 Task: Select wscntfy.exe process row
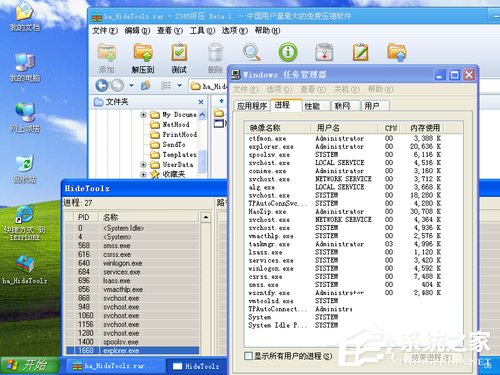coord(345,293)
